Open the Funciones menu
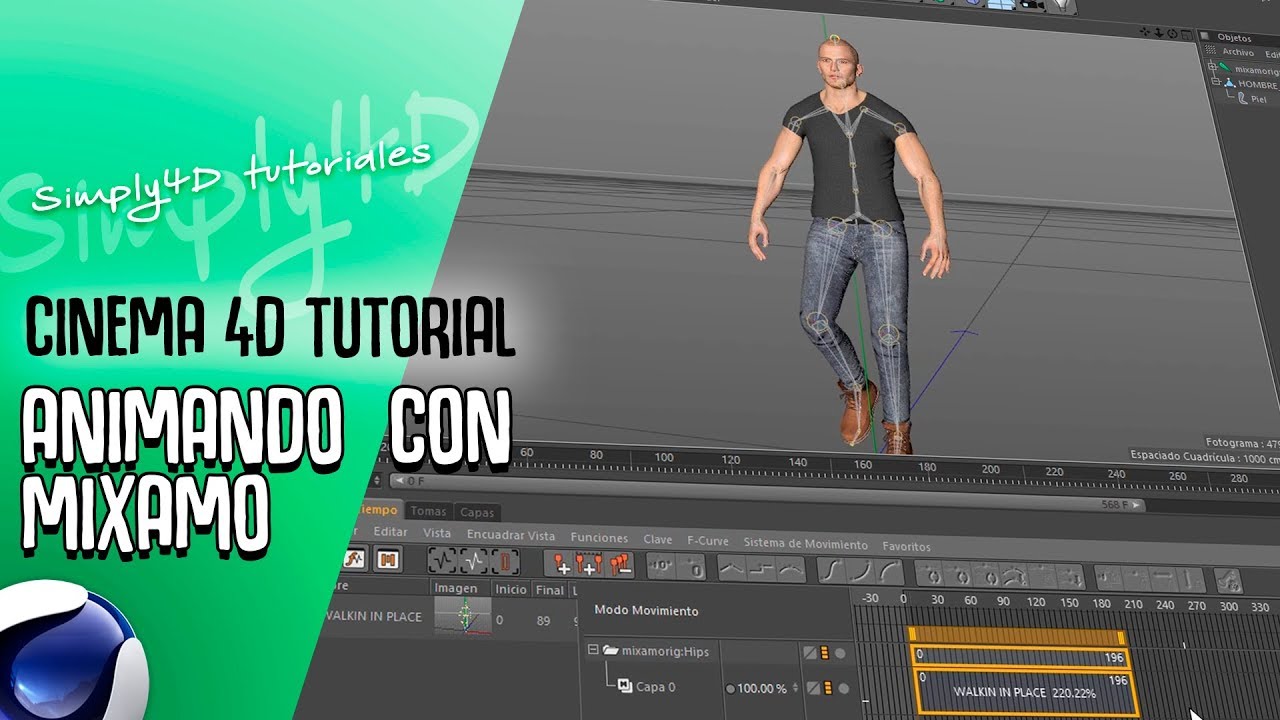The width and height of the screenshot is (1280, 720). tap(599, 538)
